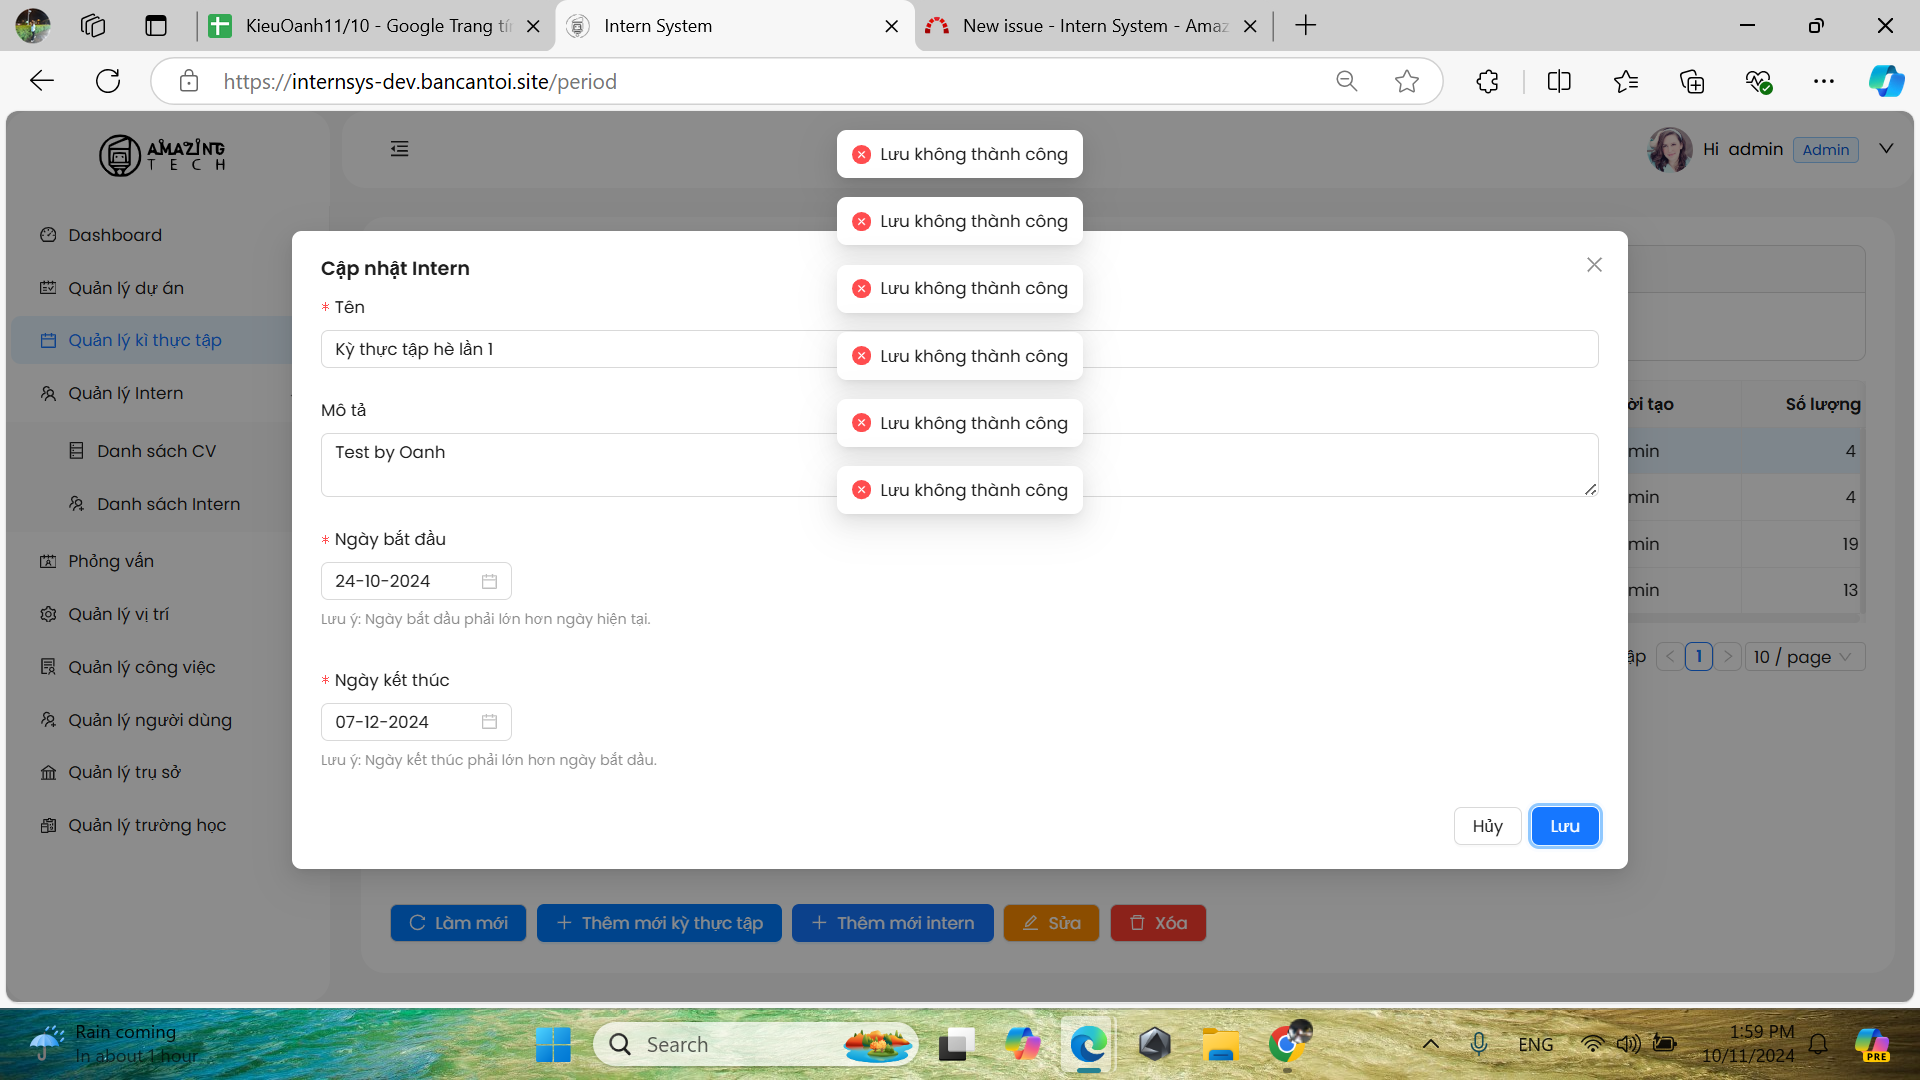The image size is (1920, 1080).
Task: Close the Cập nhật Intern dialog with X
Action: pos(1594,265)
